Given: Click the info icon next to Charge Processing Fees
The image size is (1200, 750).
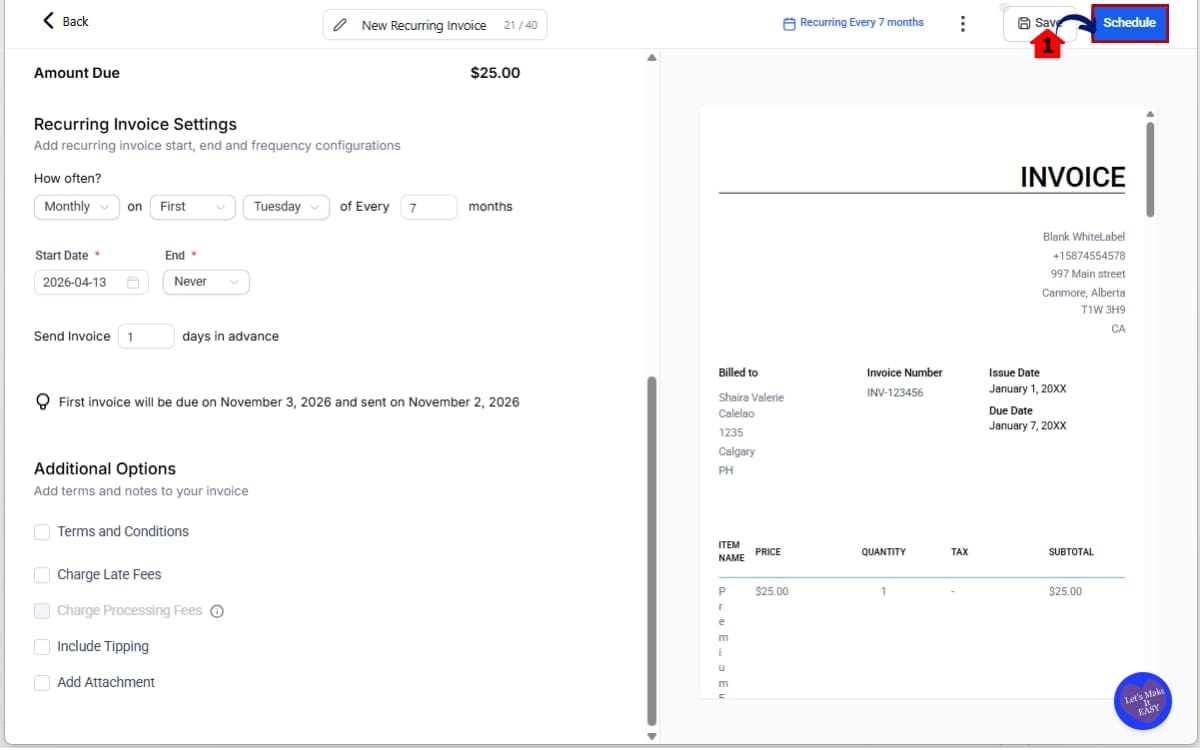Looking at the screenshot, I should [217, 610].
